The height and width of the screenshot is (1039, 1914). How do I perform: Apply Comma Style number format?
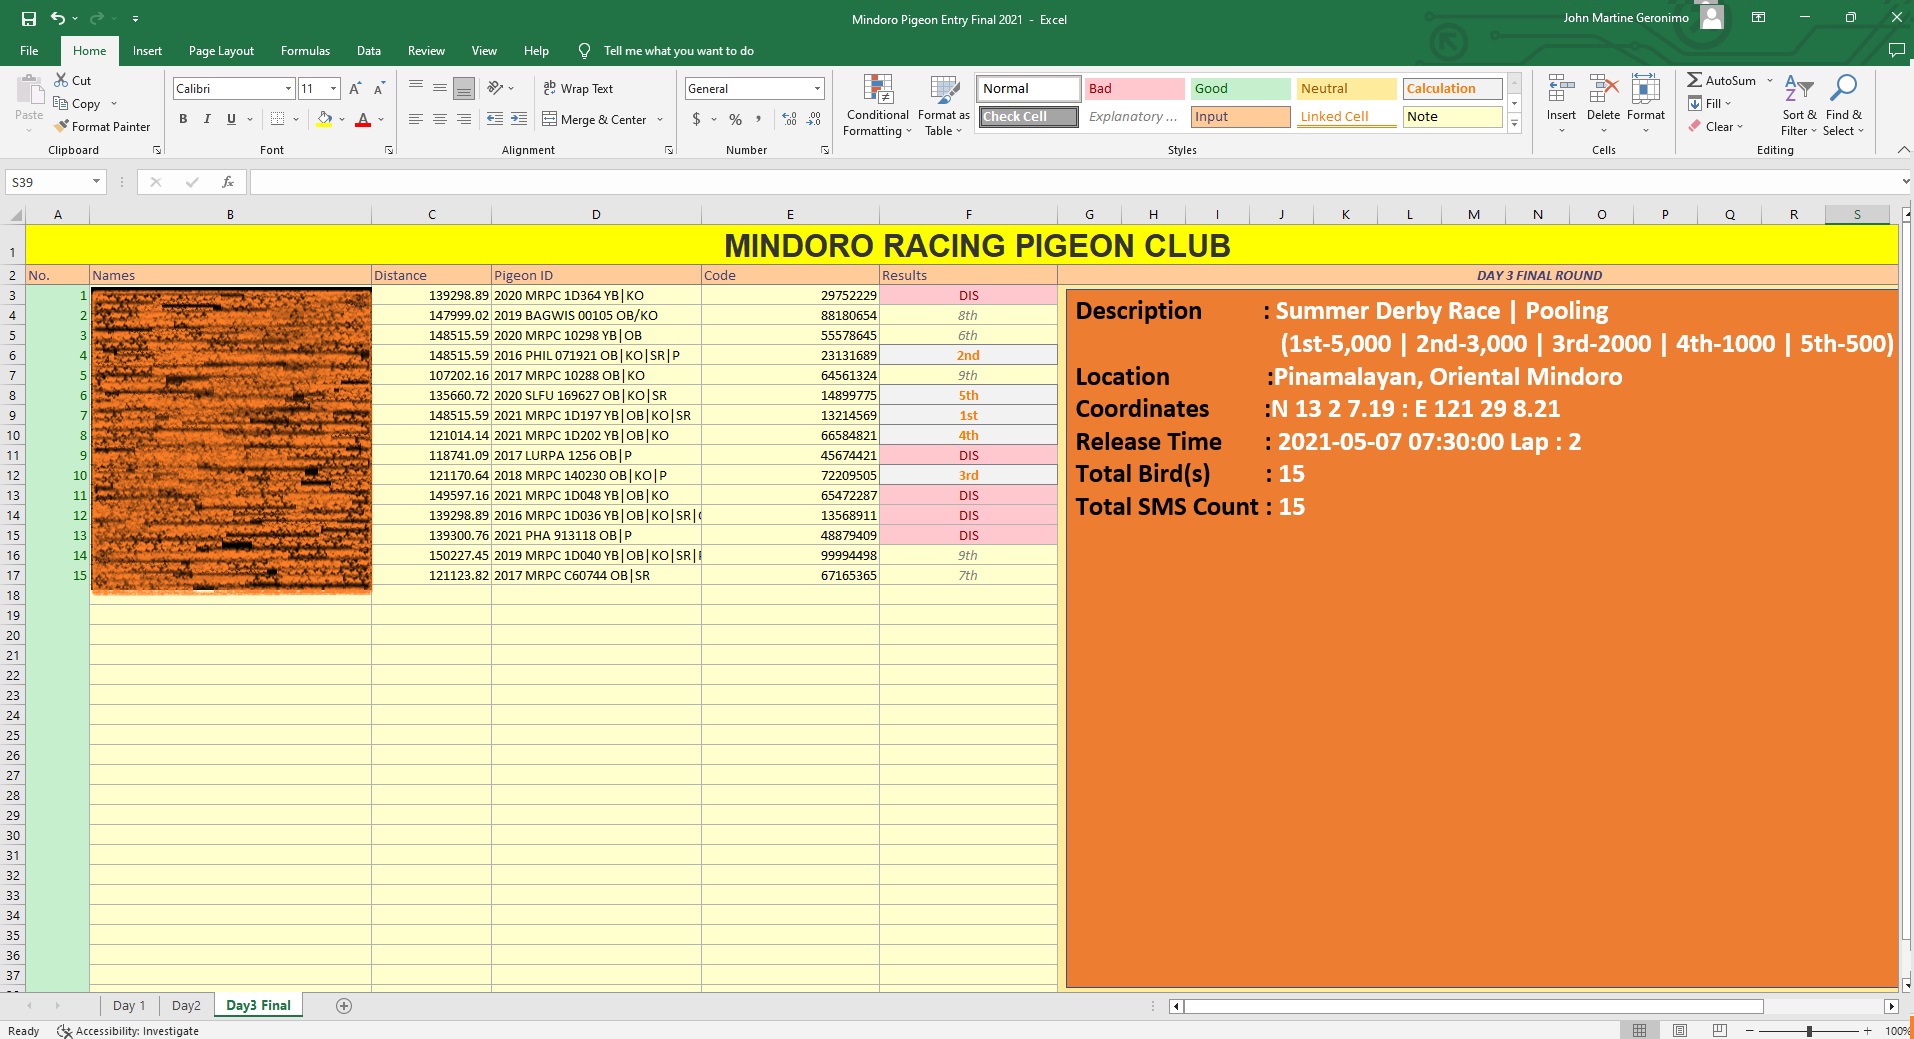(759, 119)
